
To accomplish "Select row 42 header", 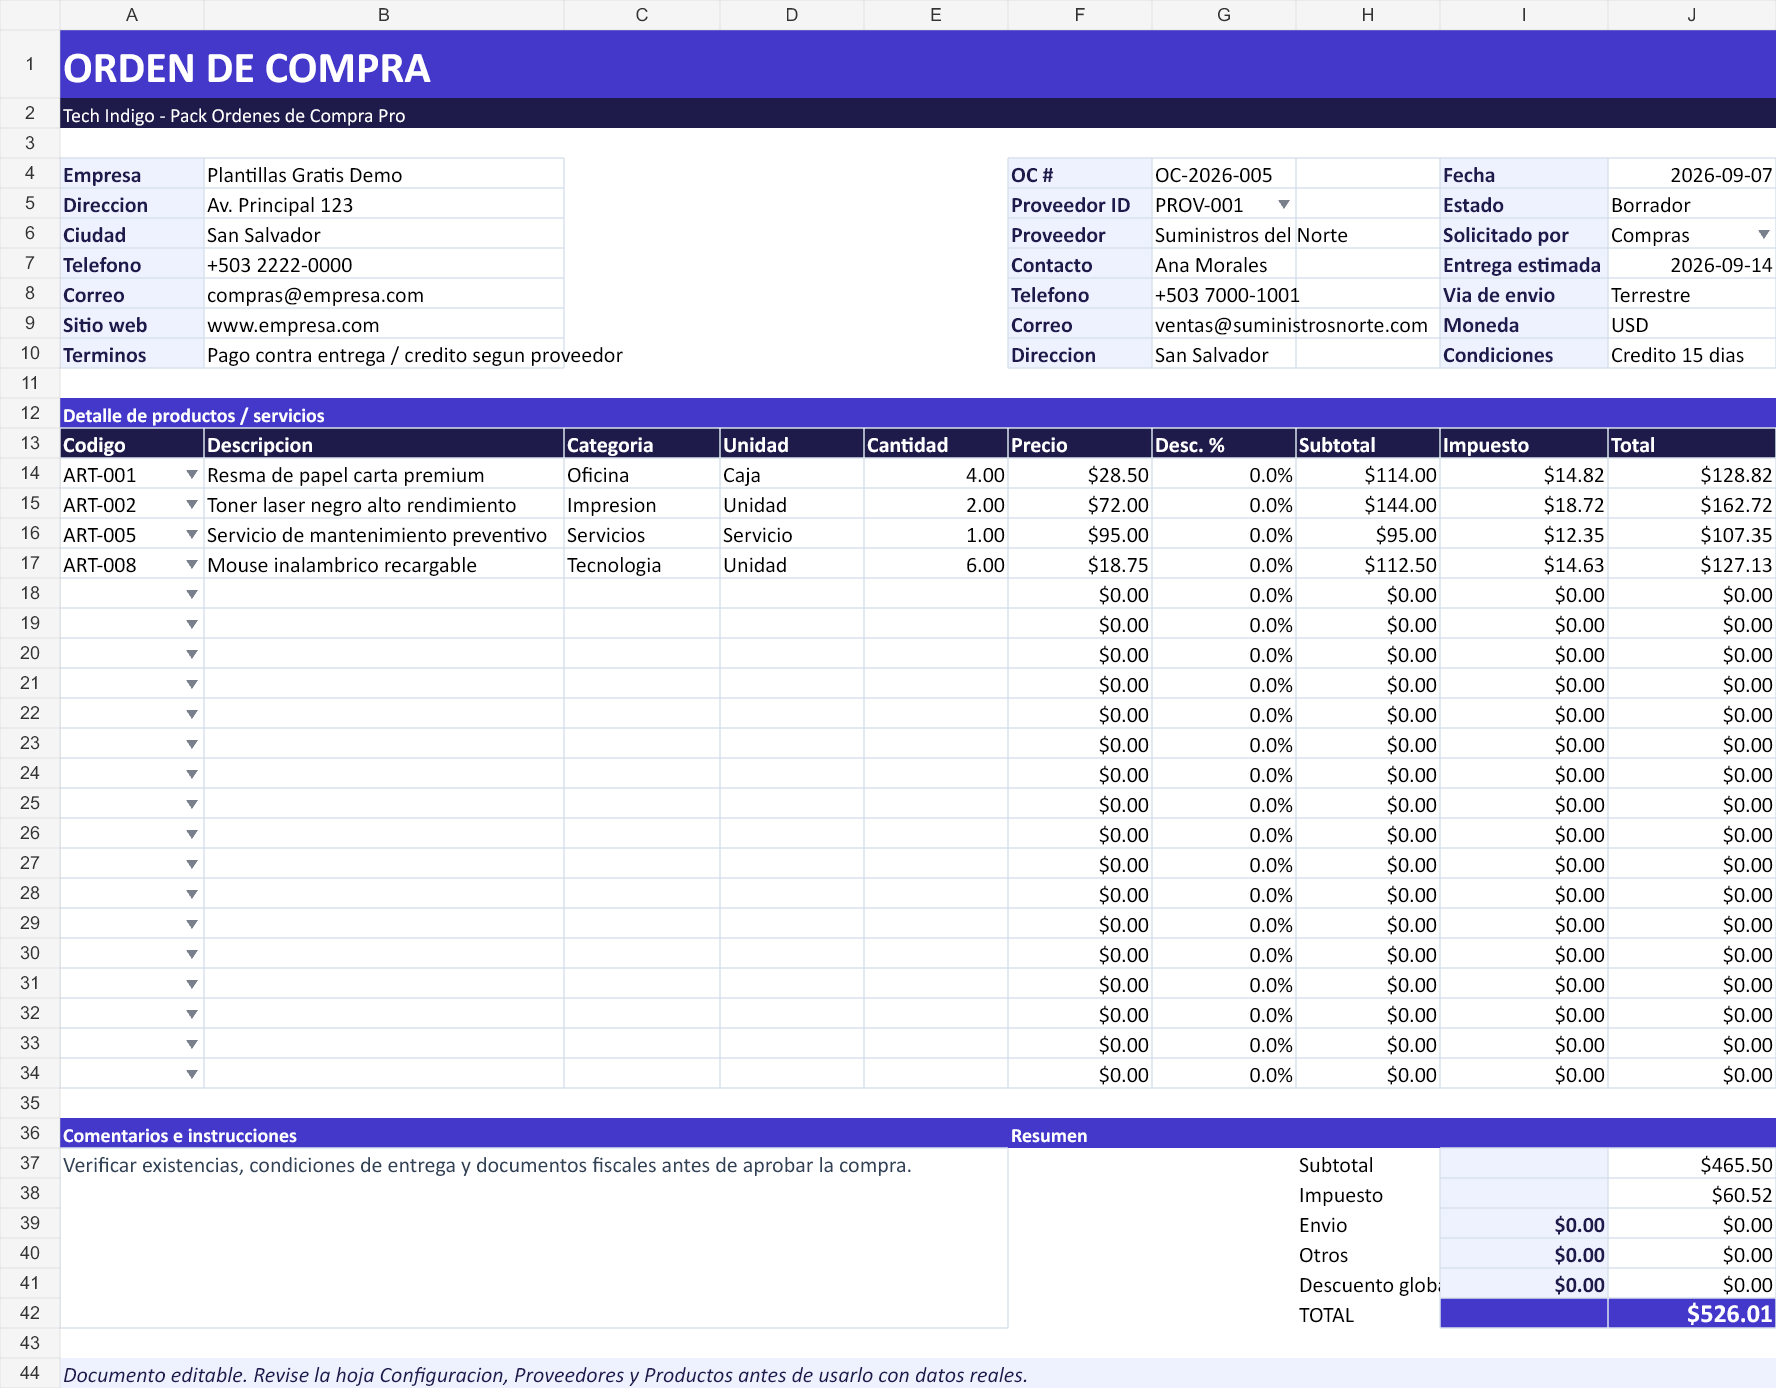I will click(x=30, y=1313).
